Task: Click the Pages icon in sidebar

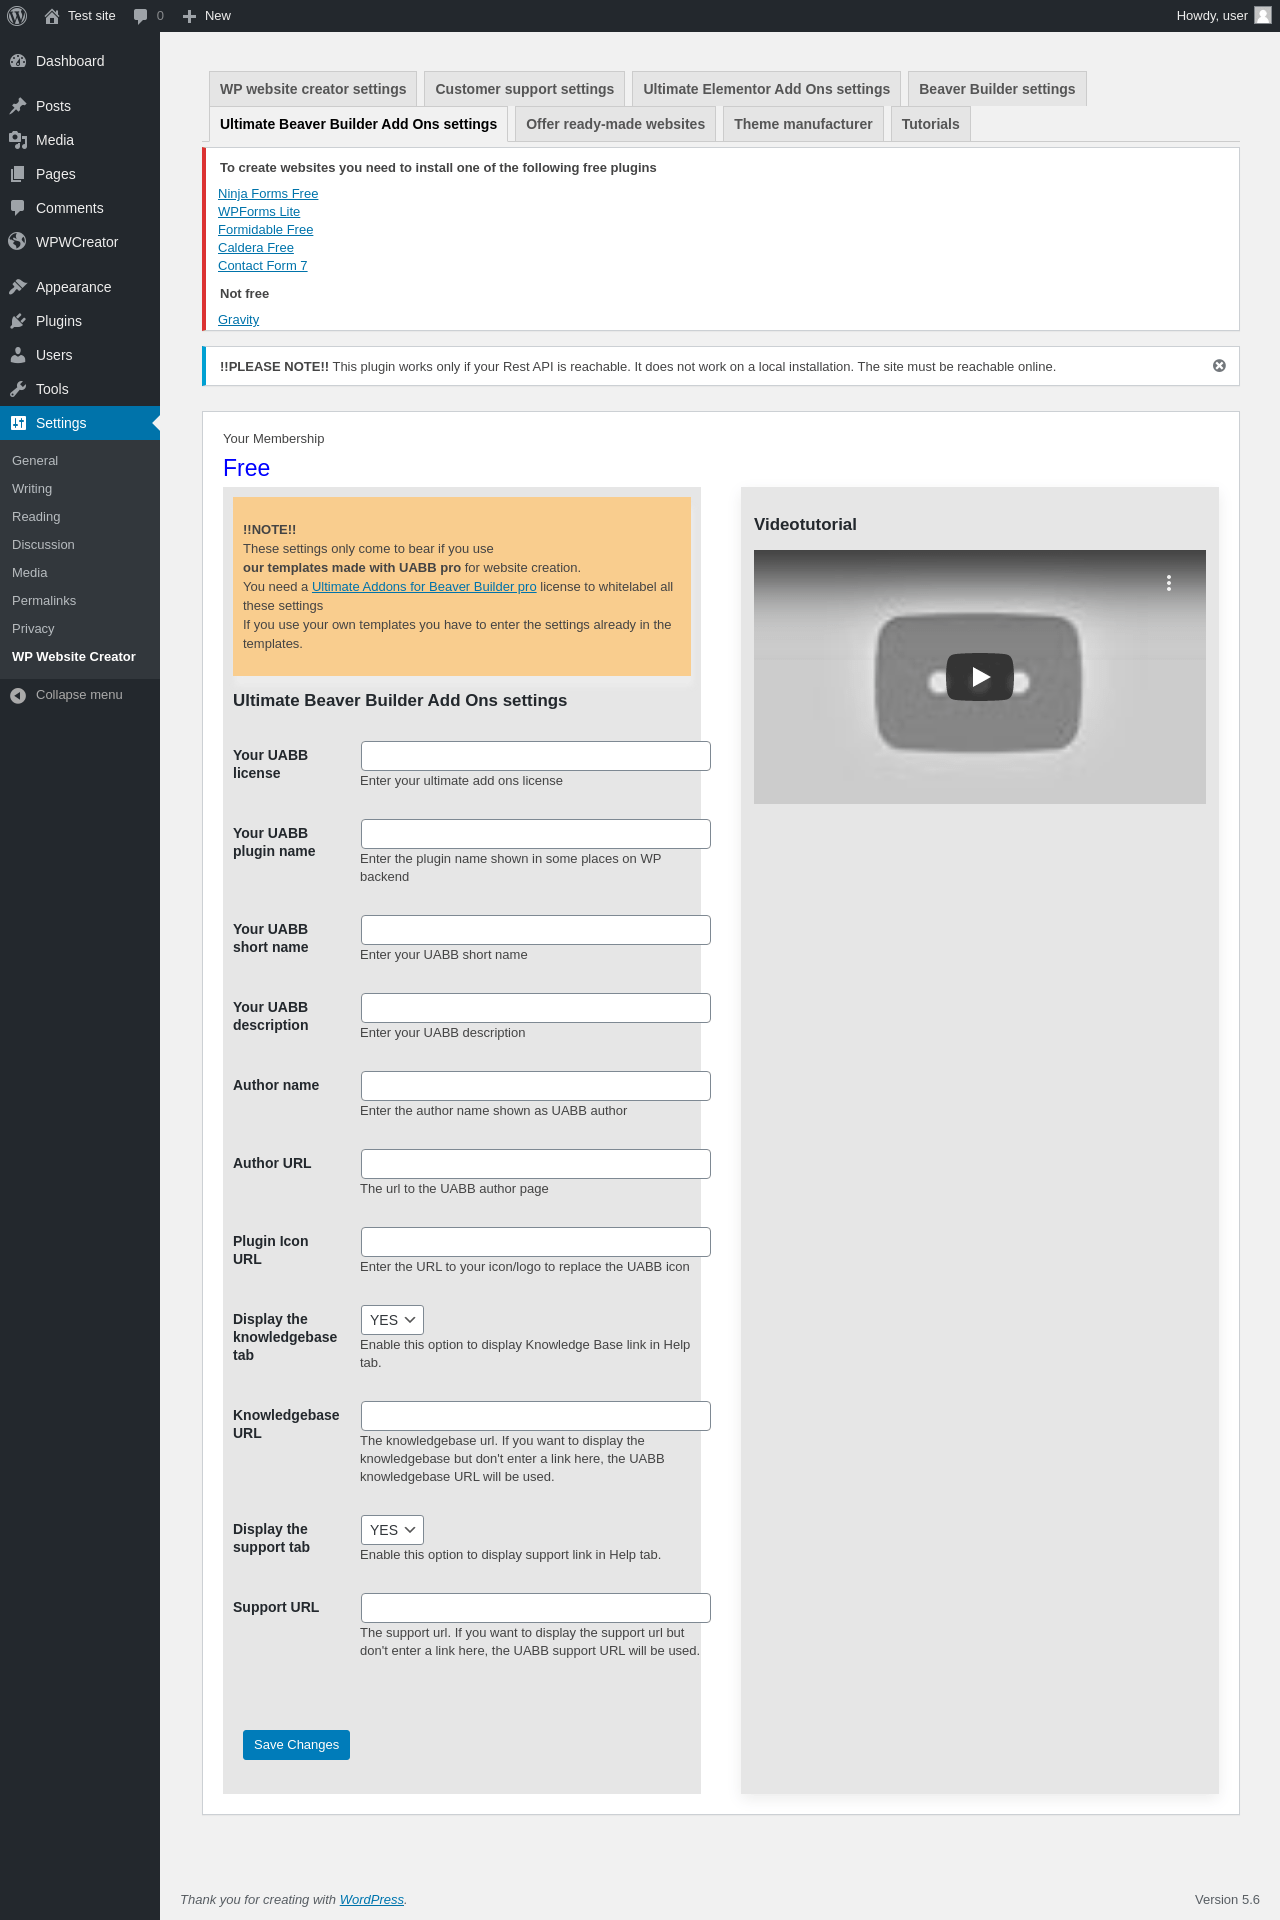Action: coord(18,174)
